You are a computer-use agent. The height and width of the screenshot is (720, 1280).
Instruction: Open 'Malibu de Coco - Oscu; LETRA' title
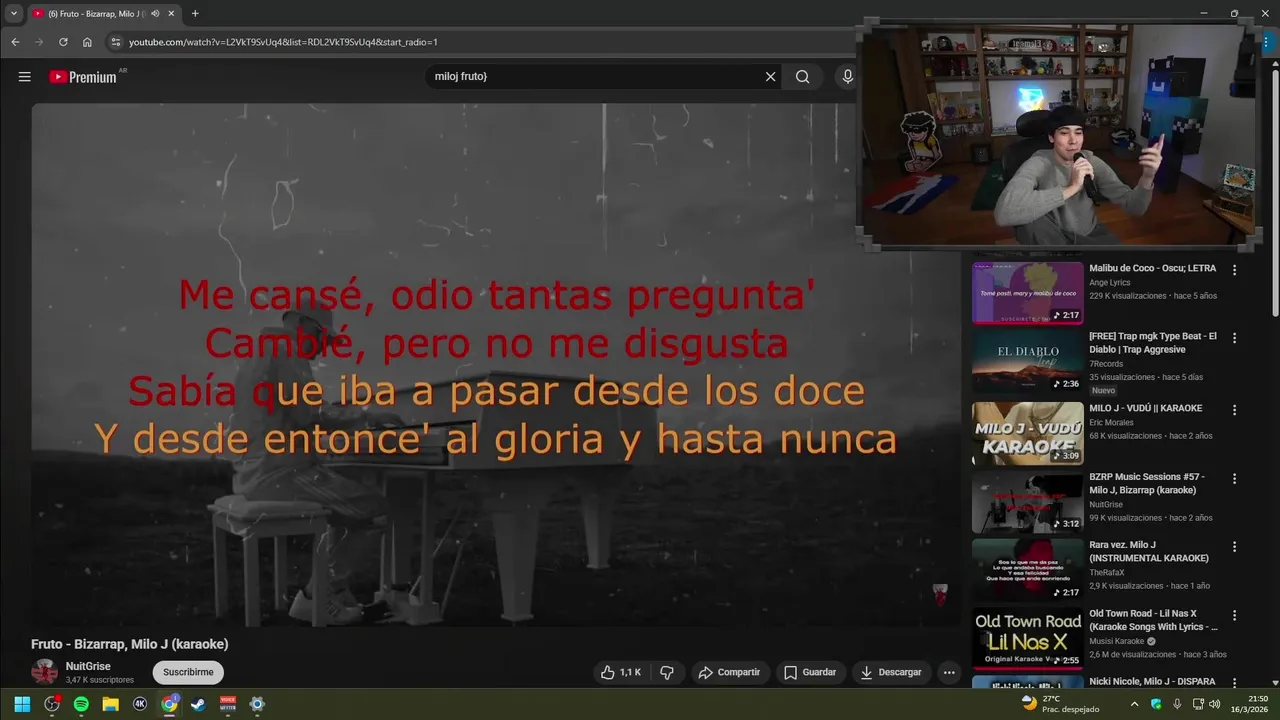click(1152, 268)
